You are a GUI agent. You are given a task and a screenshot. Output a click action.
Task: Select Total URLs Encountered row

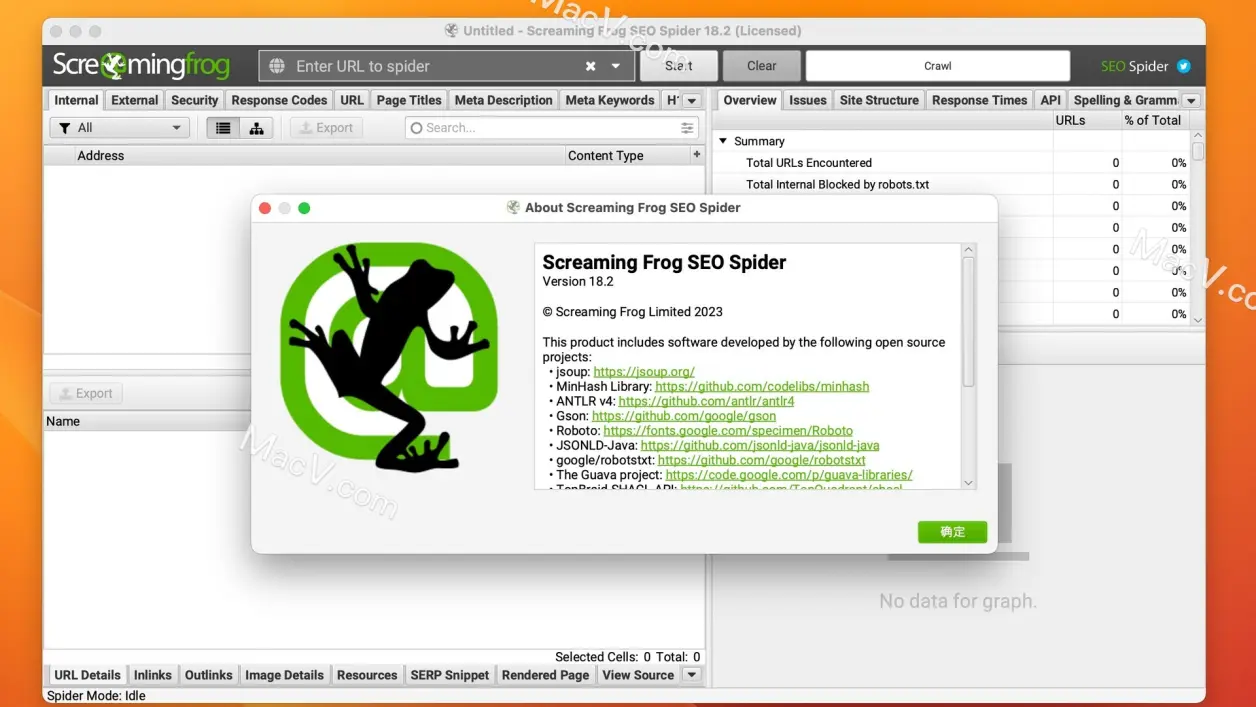click(x=952, y=163)
